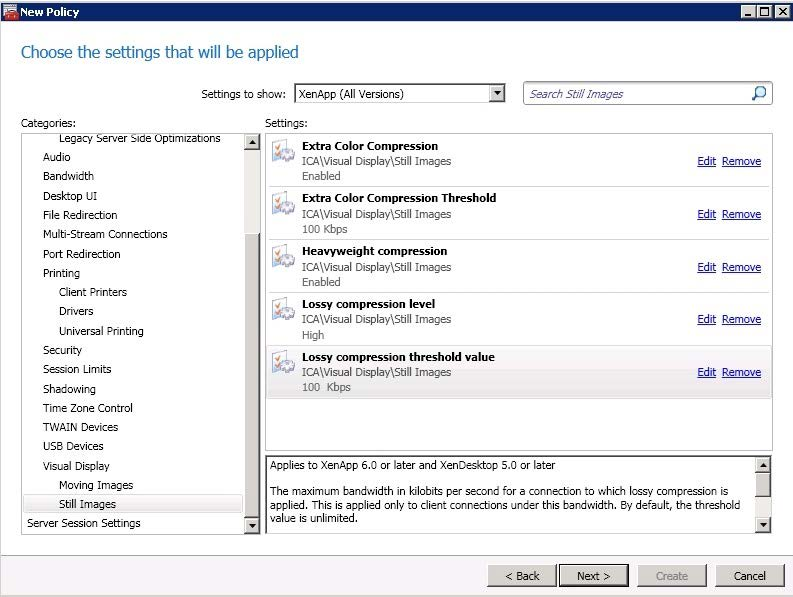The width and height of the screenshot is (793, 597).
Task: Click the Extra Color Compression Threshold icon
Action: click(x=283, y=204)
